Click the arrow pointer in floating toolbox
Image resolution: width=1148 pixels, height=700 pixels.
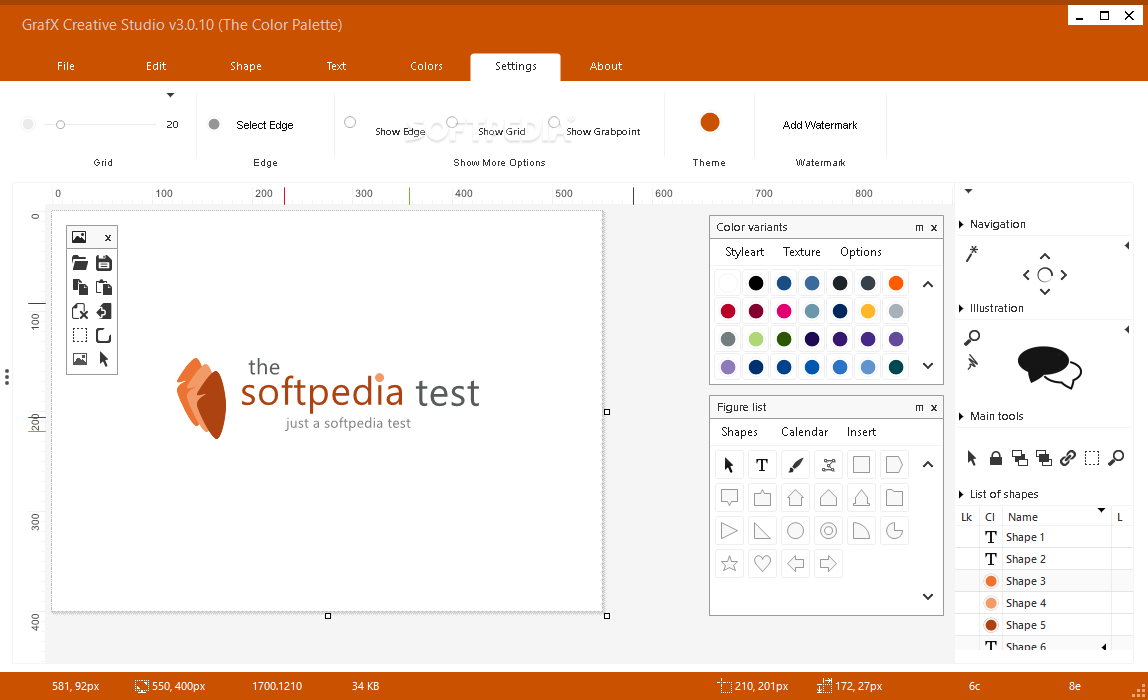coord(104,360)
